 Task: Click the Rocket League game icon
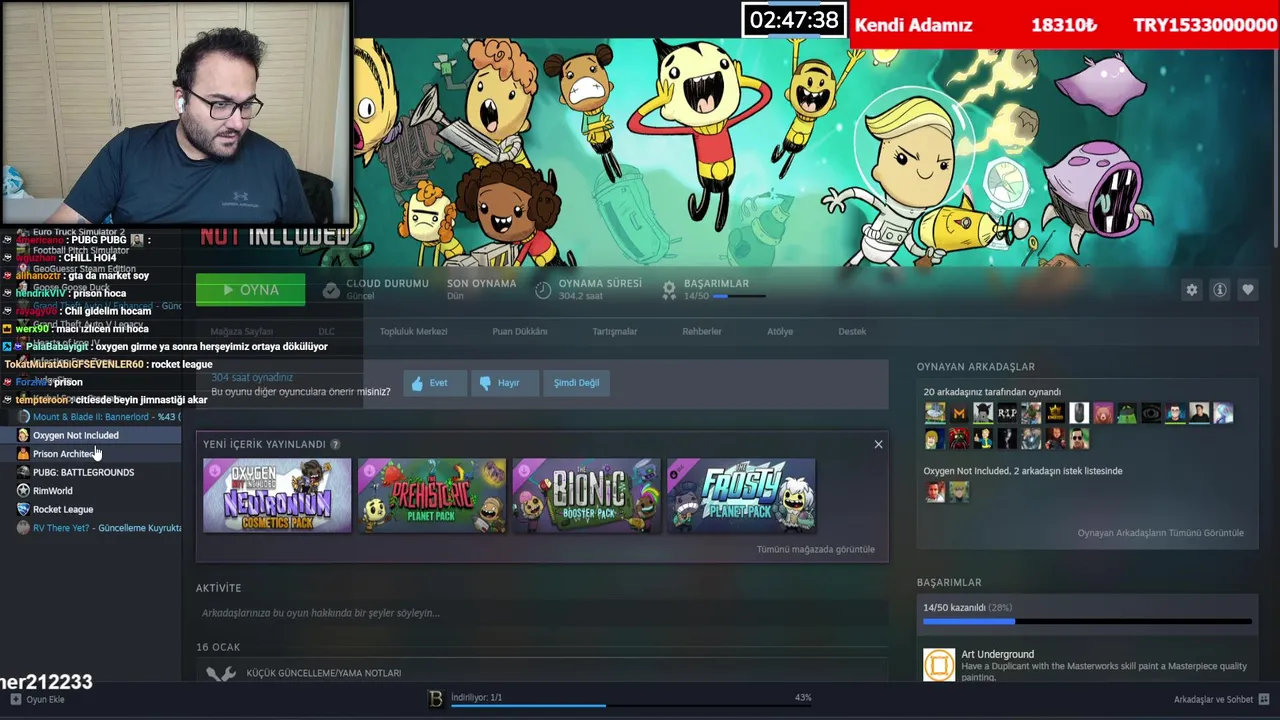23,509
